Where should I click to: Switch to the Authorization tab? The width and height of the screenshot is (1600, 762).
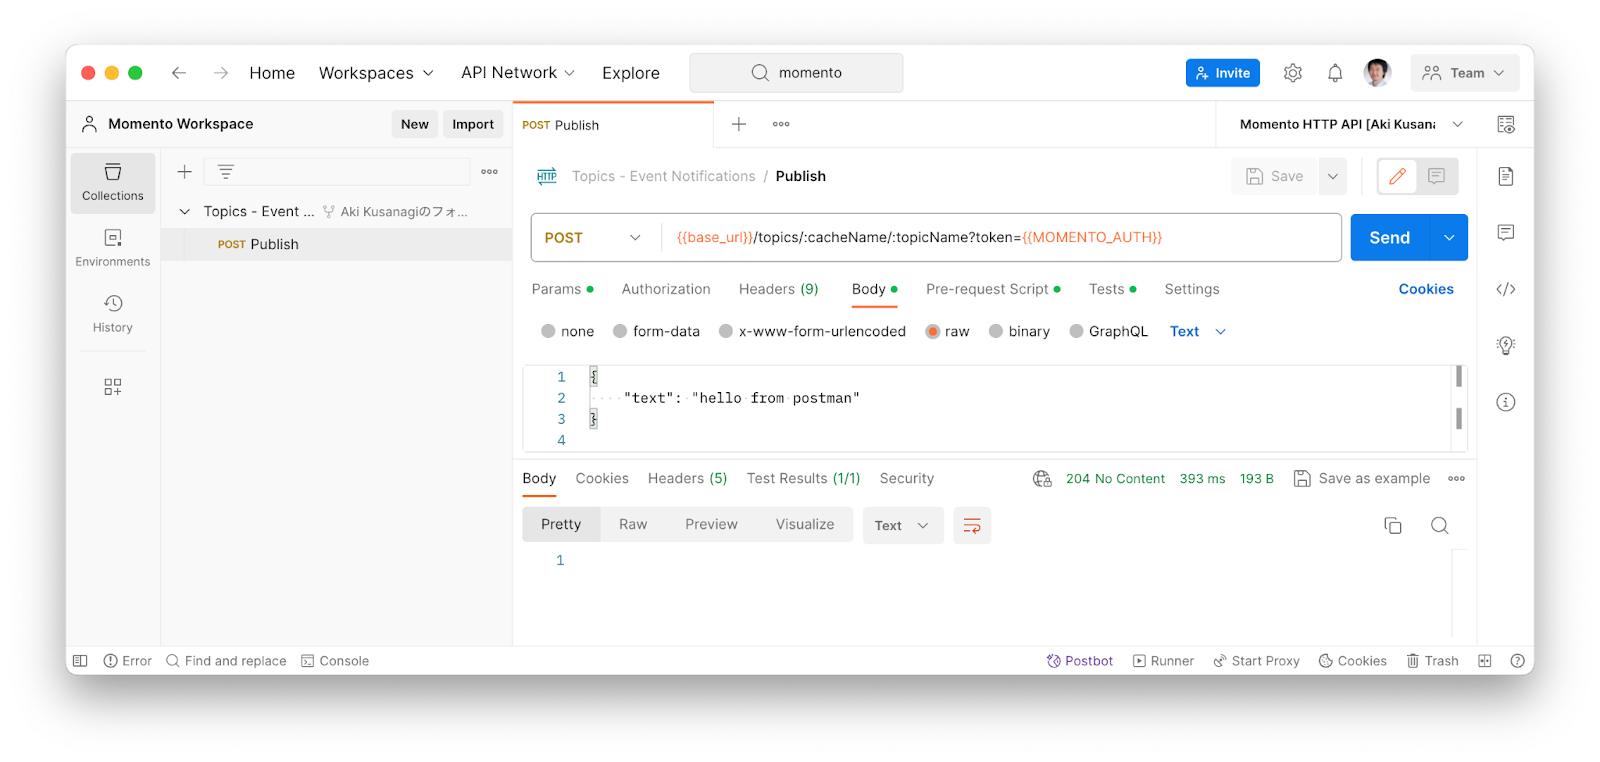click(x=666, y=289)
